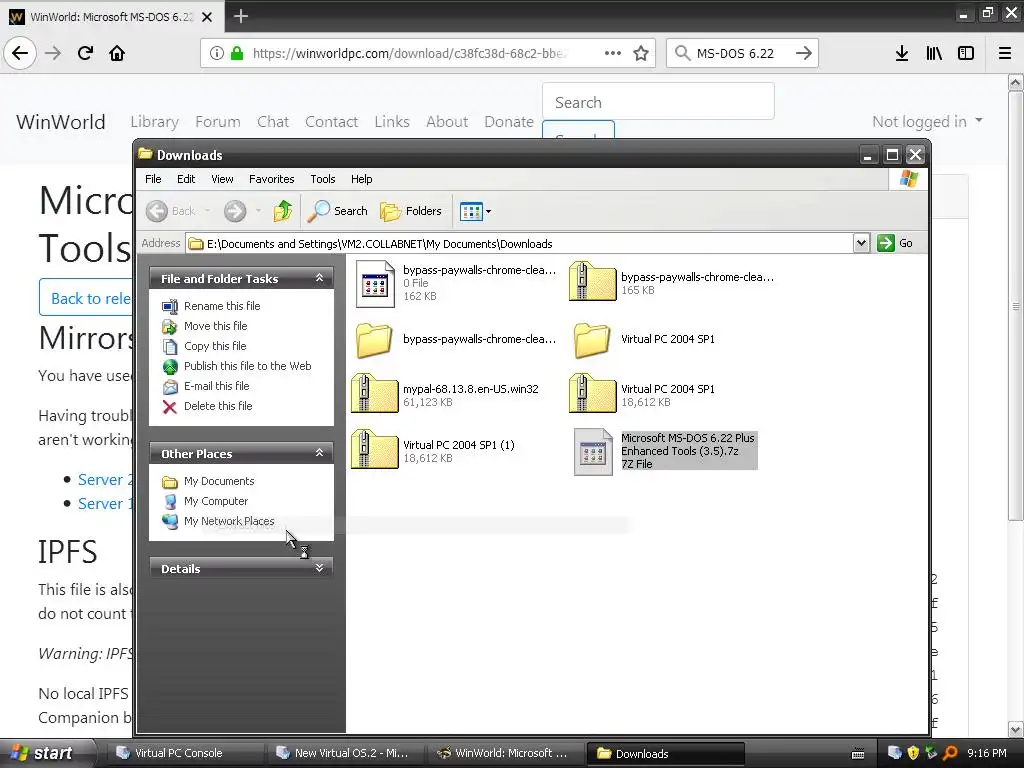The height and width of the screenshot is (768, 1024).
Task: Open the Not logged in dropdown
Action: click(927, 121)
